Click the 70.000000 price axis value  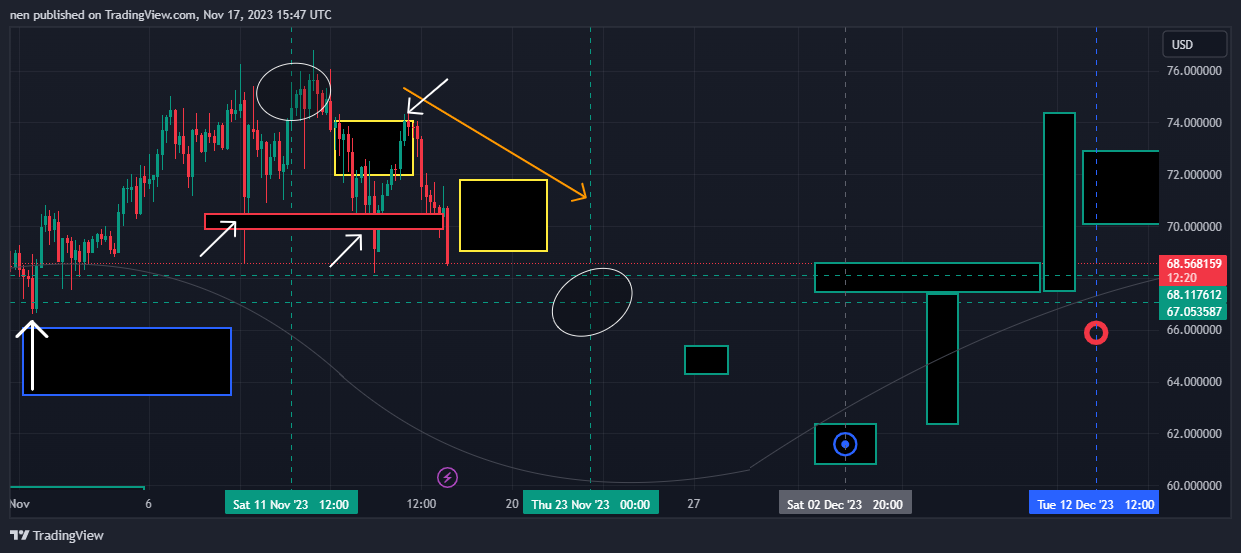click(1195, 227)
